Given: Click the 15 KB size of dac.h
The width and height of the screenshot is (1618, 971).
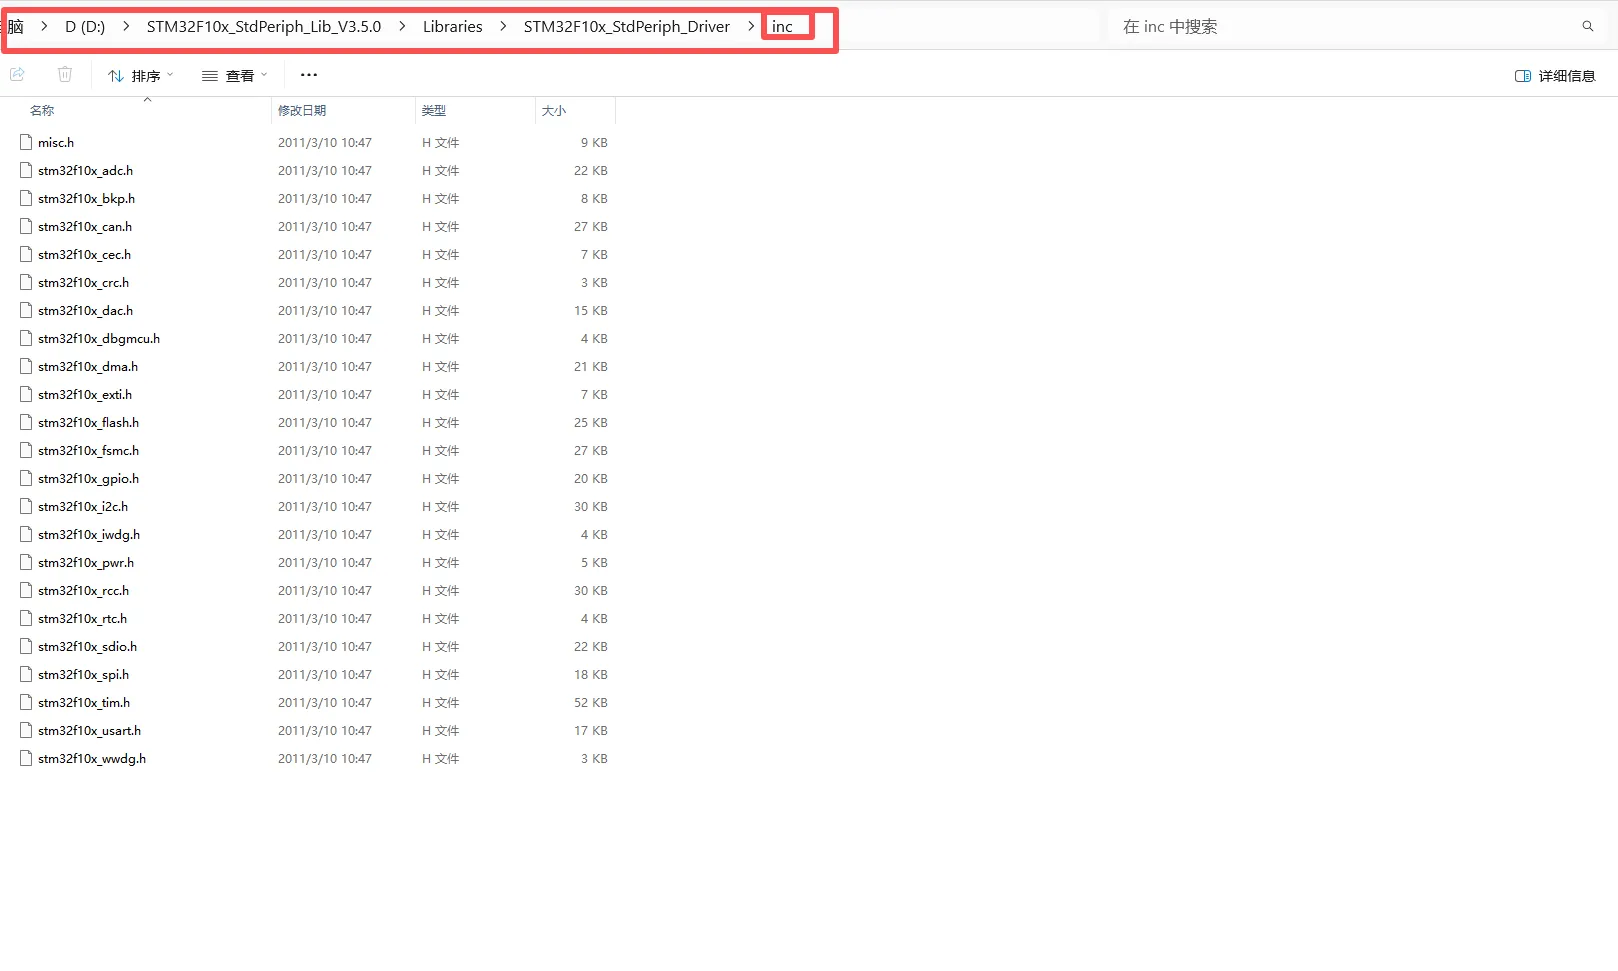Looking at the screenshot, I should click(x=591, y=311).
